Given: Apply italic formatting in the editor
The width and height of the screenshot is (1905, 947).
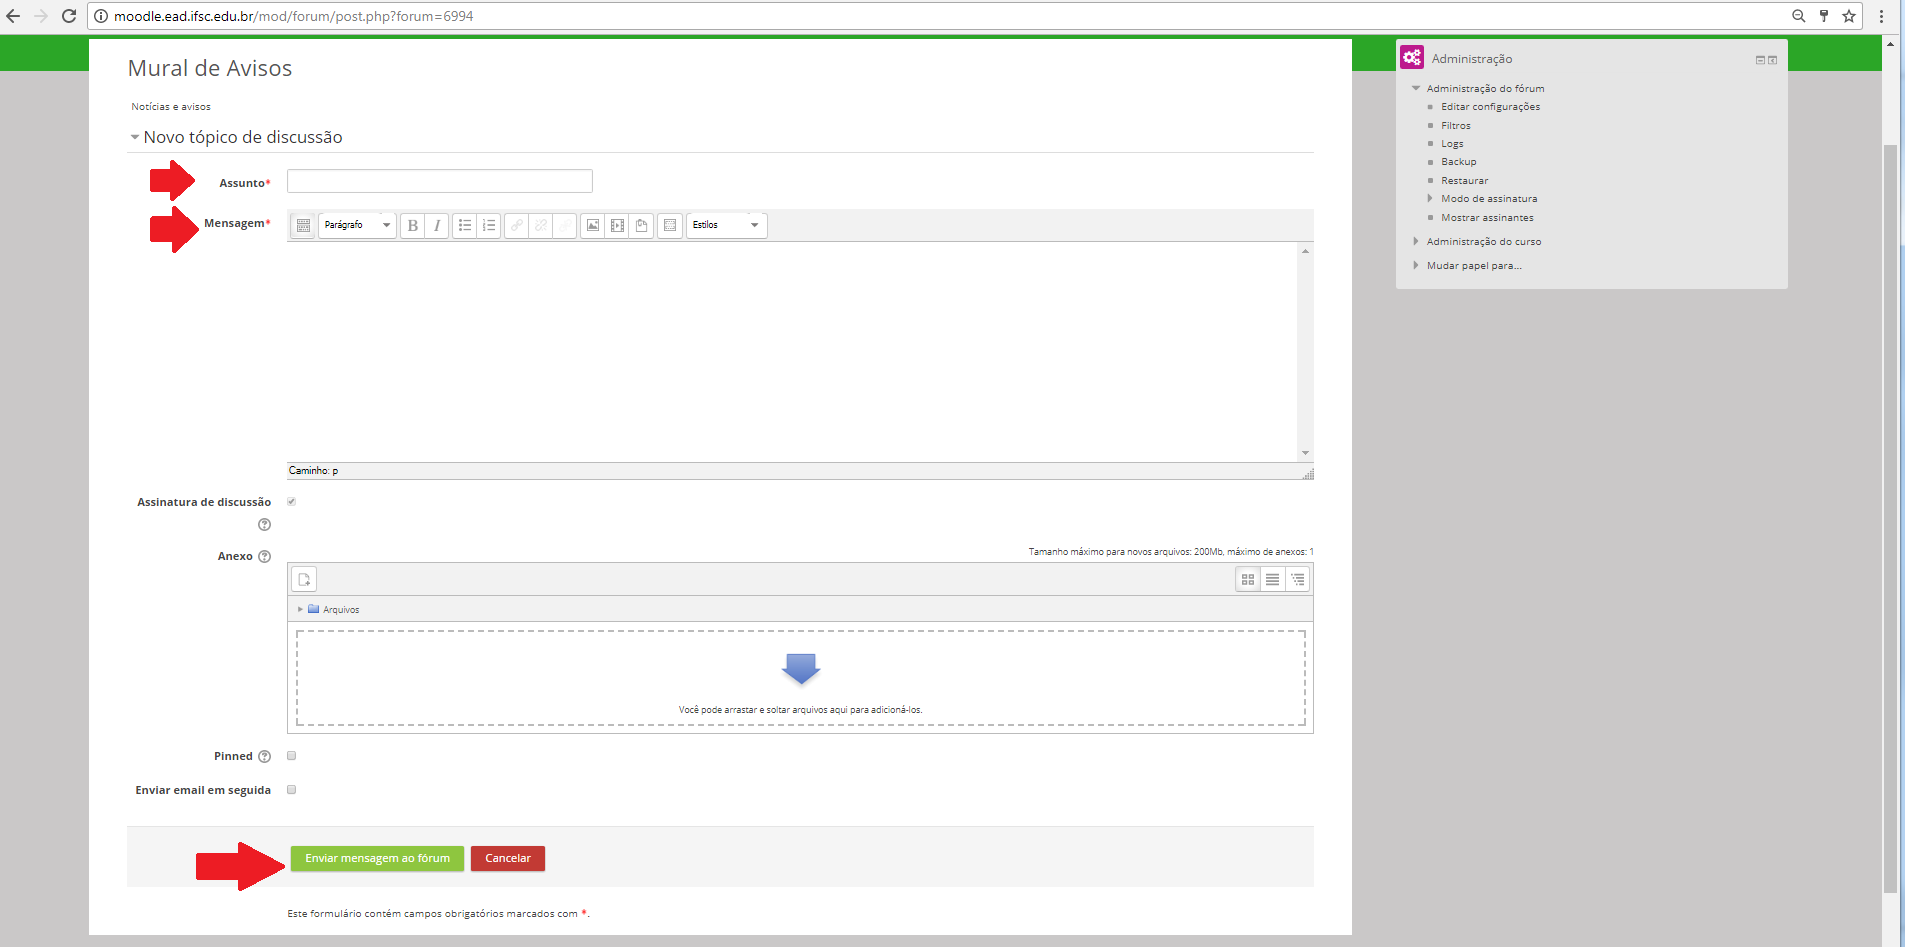Looking at the screenshot, I should tap(437, 226).
